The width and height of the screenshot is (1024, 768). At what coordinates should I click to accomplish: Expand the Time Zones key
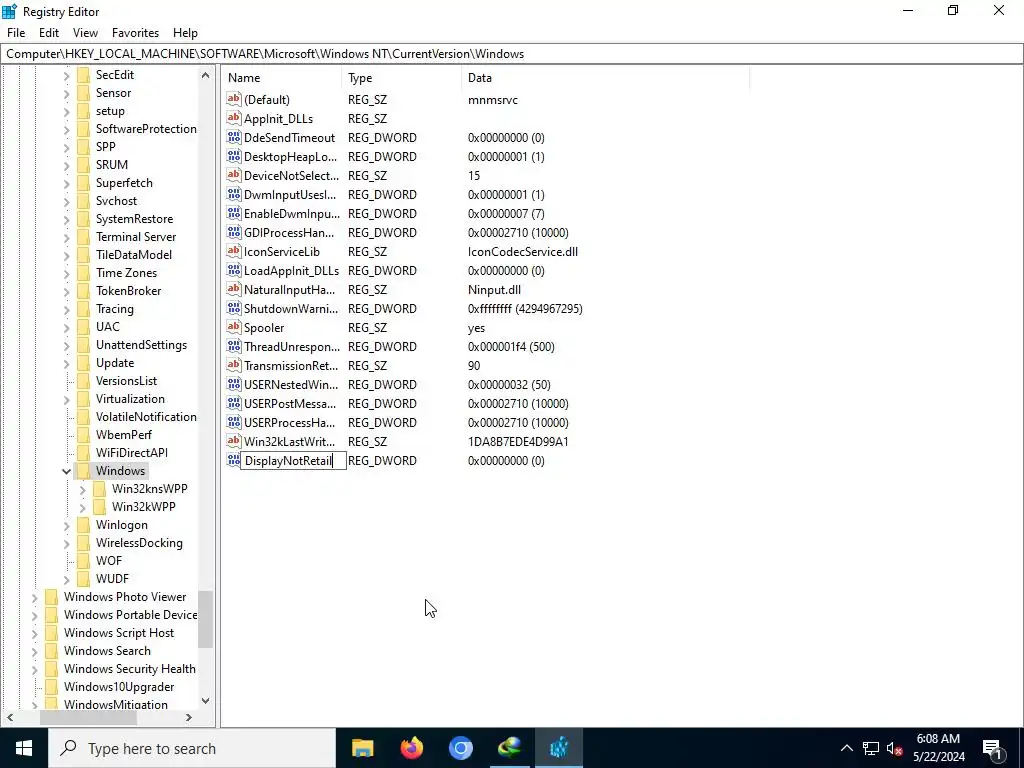pos(67,273)
